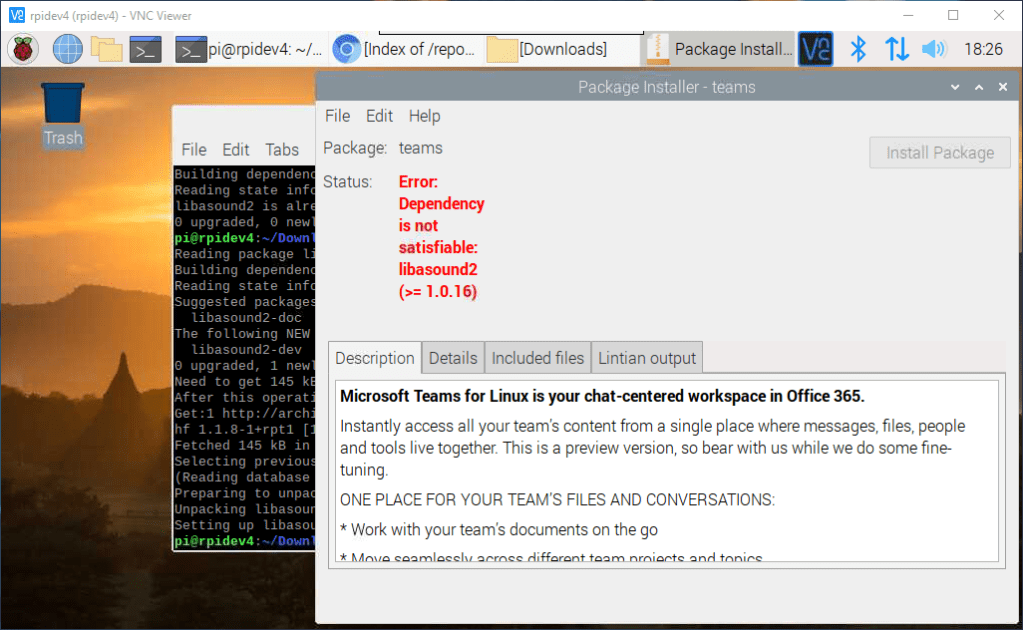Collapse Package Installer using the down chevron
The image size is (1023, 630).
tap(955, 87)
